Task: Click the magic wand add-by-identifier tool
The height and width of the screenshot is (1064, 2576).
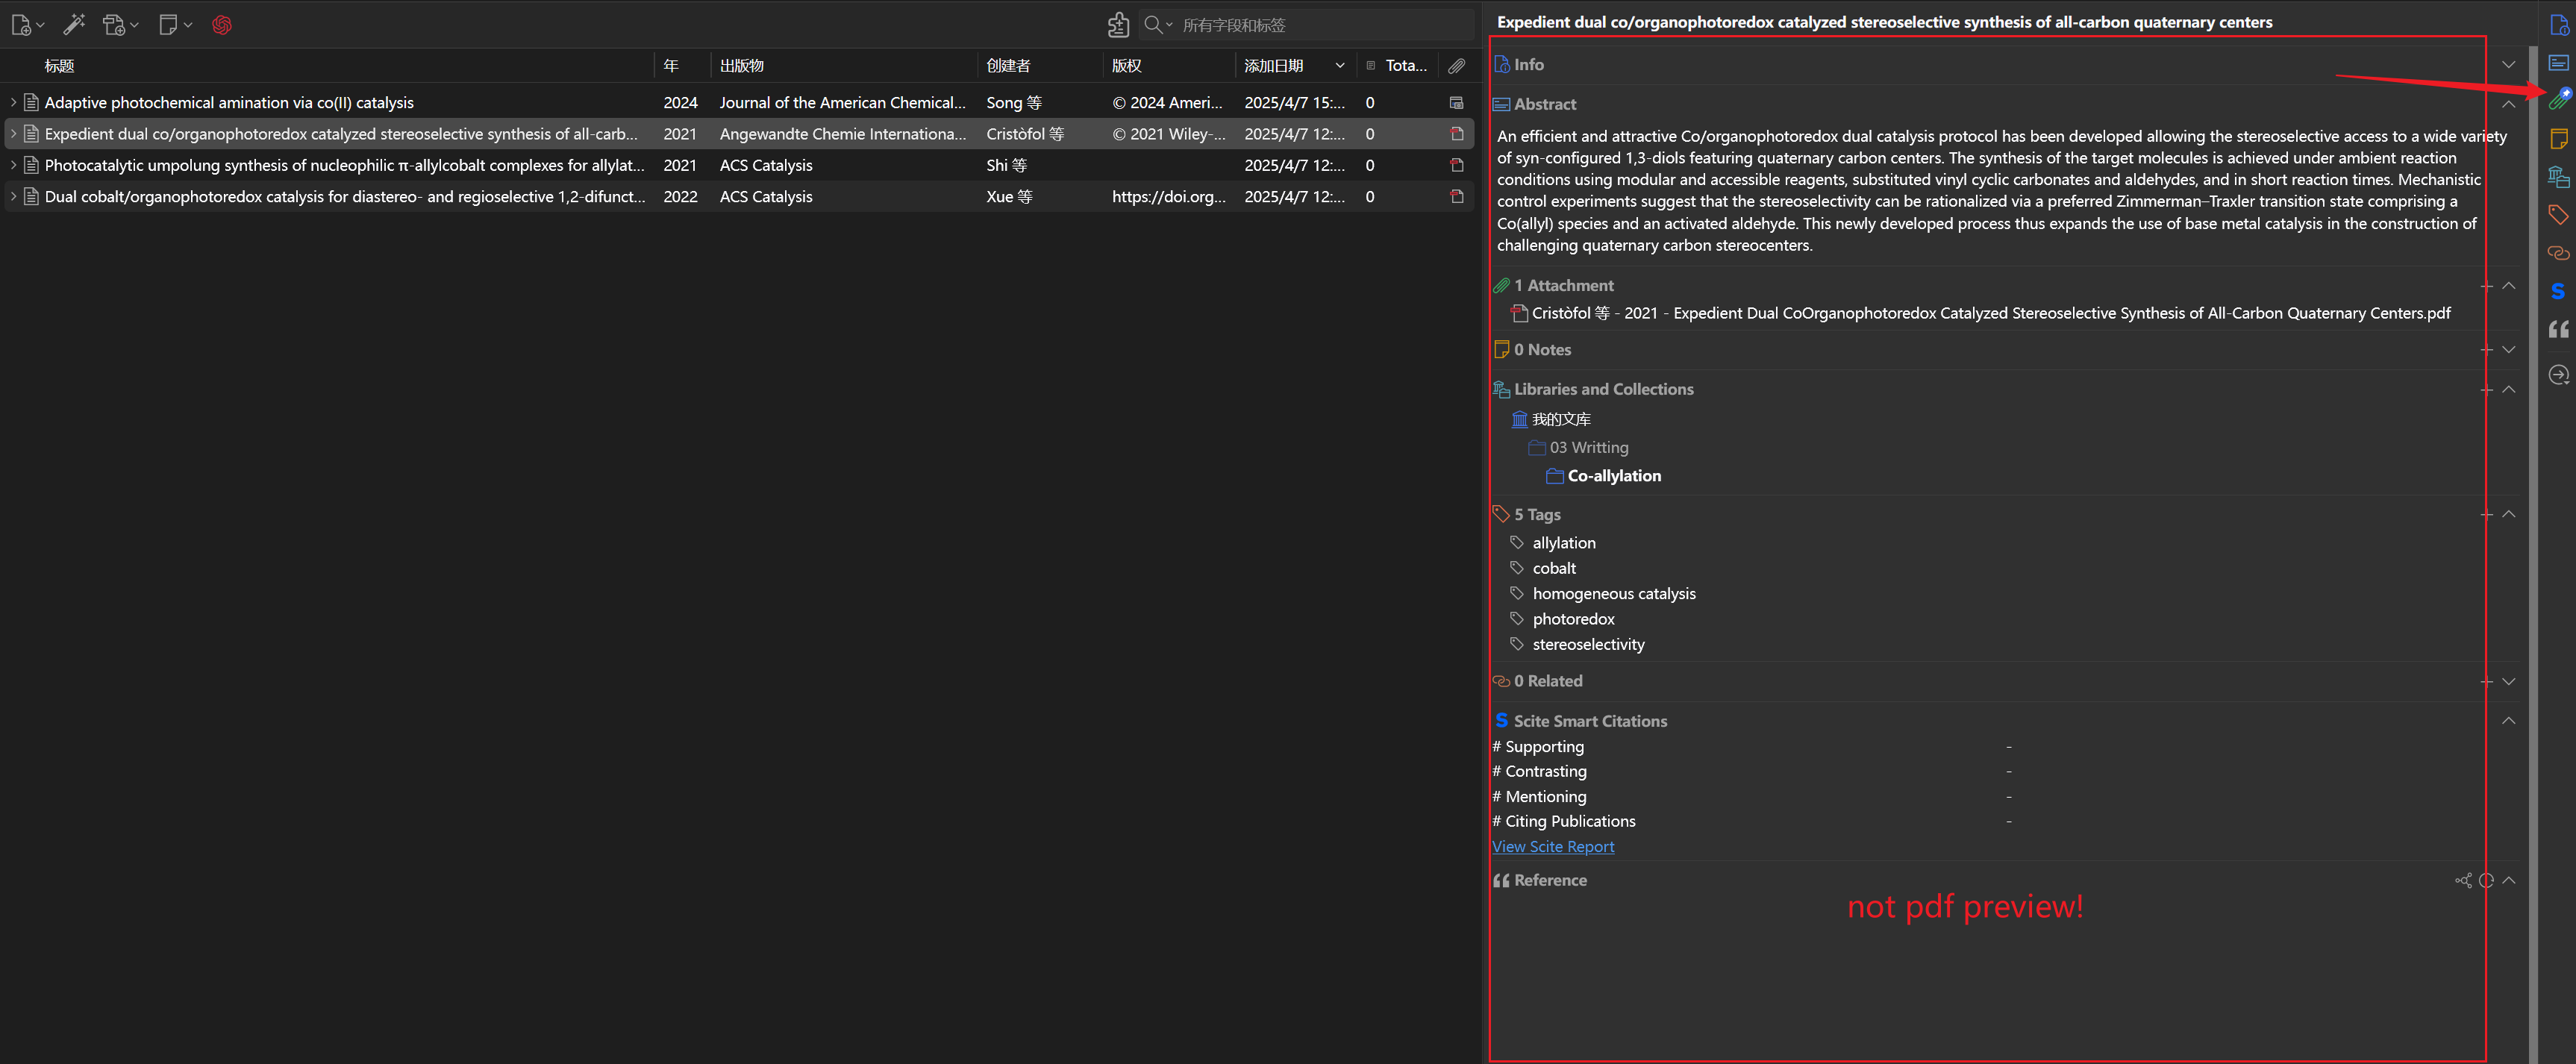Action: [74, 25]
